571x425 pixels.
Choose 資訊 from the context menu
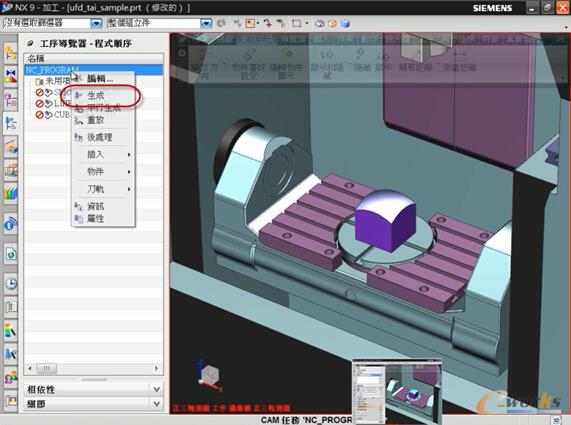coord(103,206)
